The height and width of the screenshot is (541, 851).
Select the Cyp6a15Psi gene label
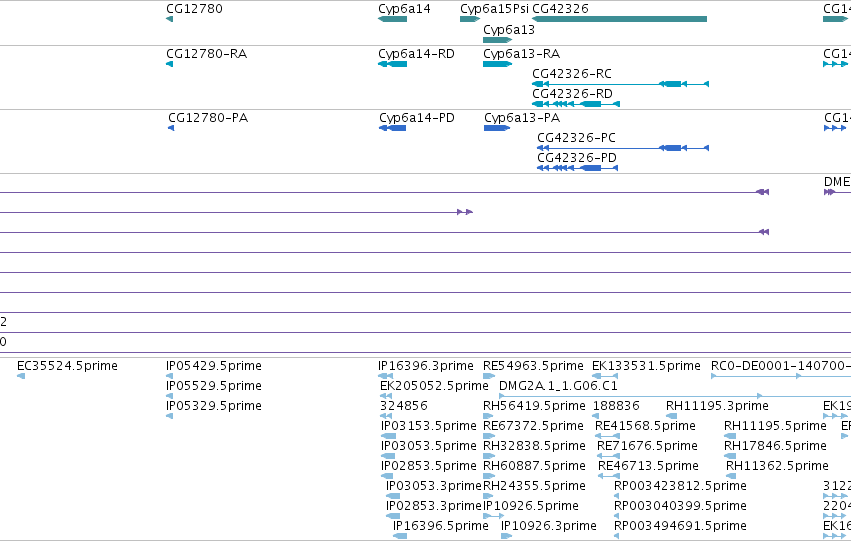pos(494,9)
